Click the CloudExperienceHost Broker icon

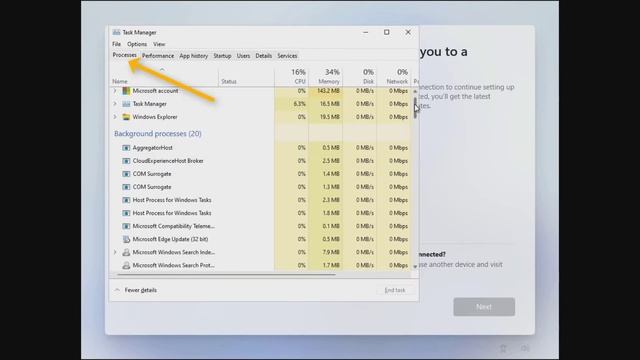point(126,161)
